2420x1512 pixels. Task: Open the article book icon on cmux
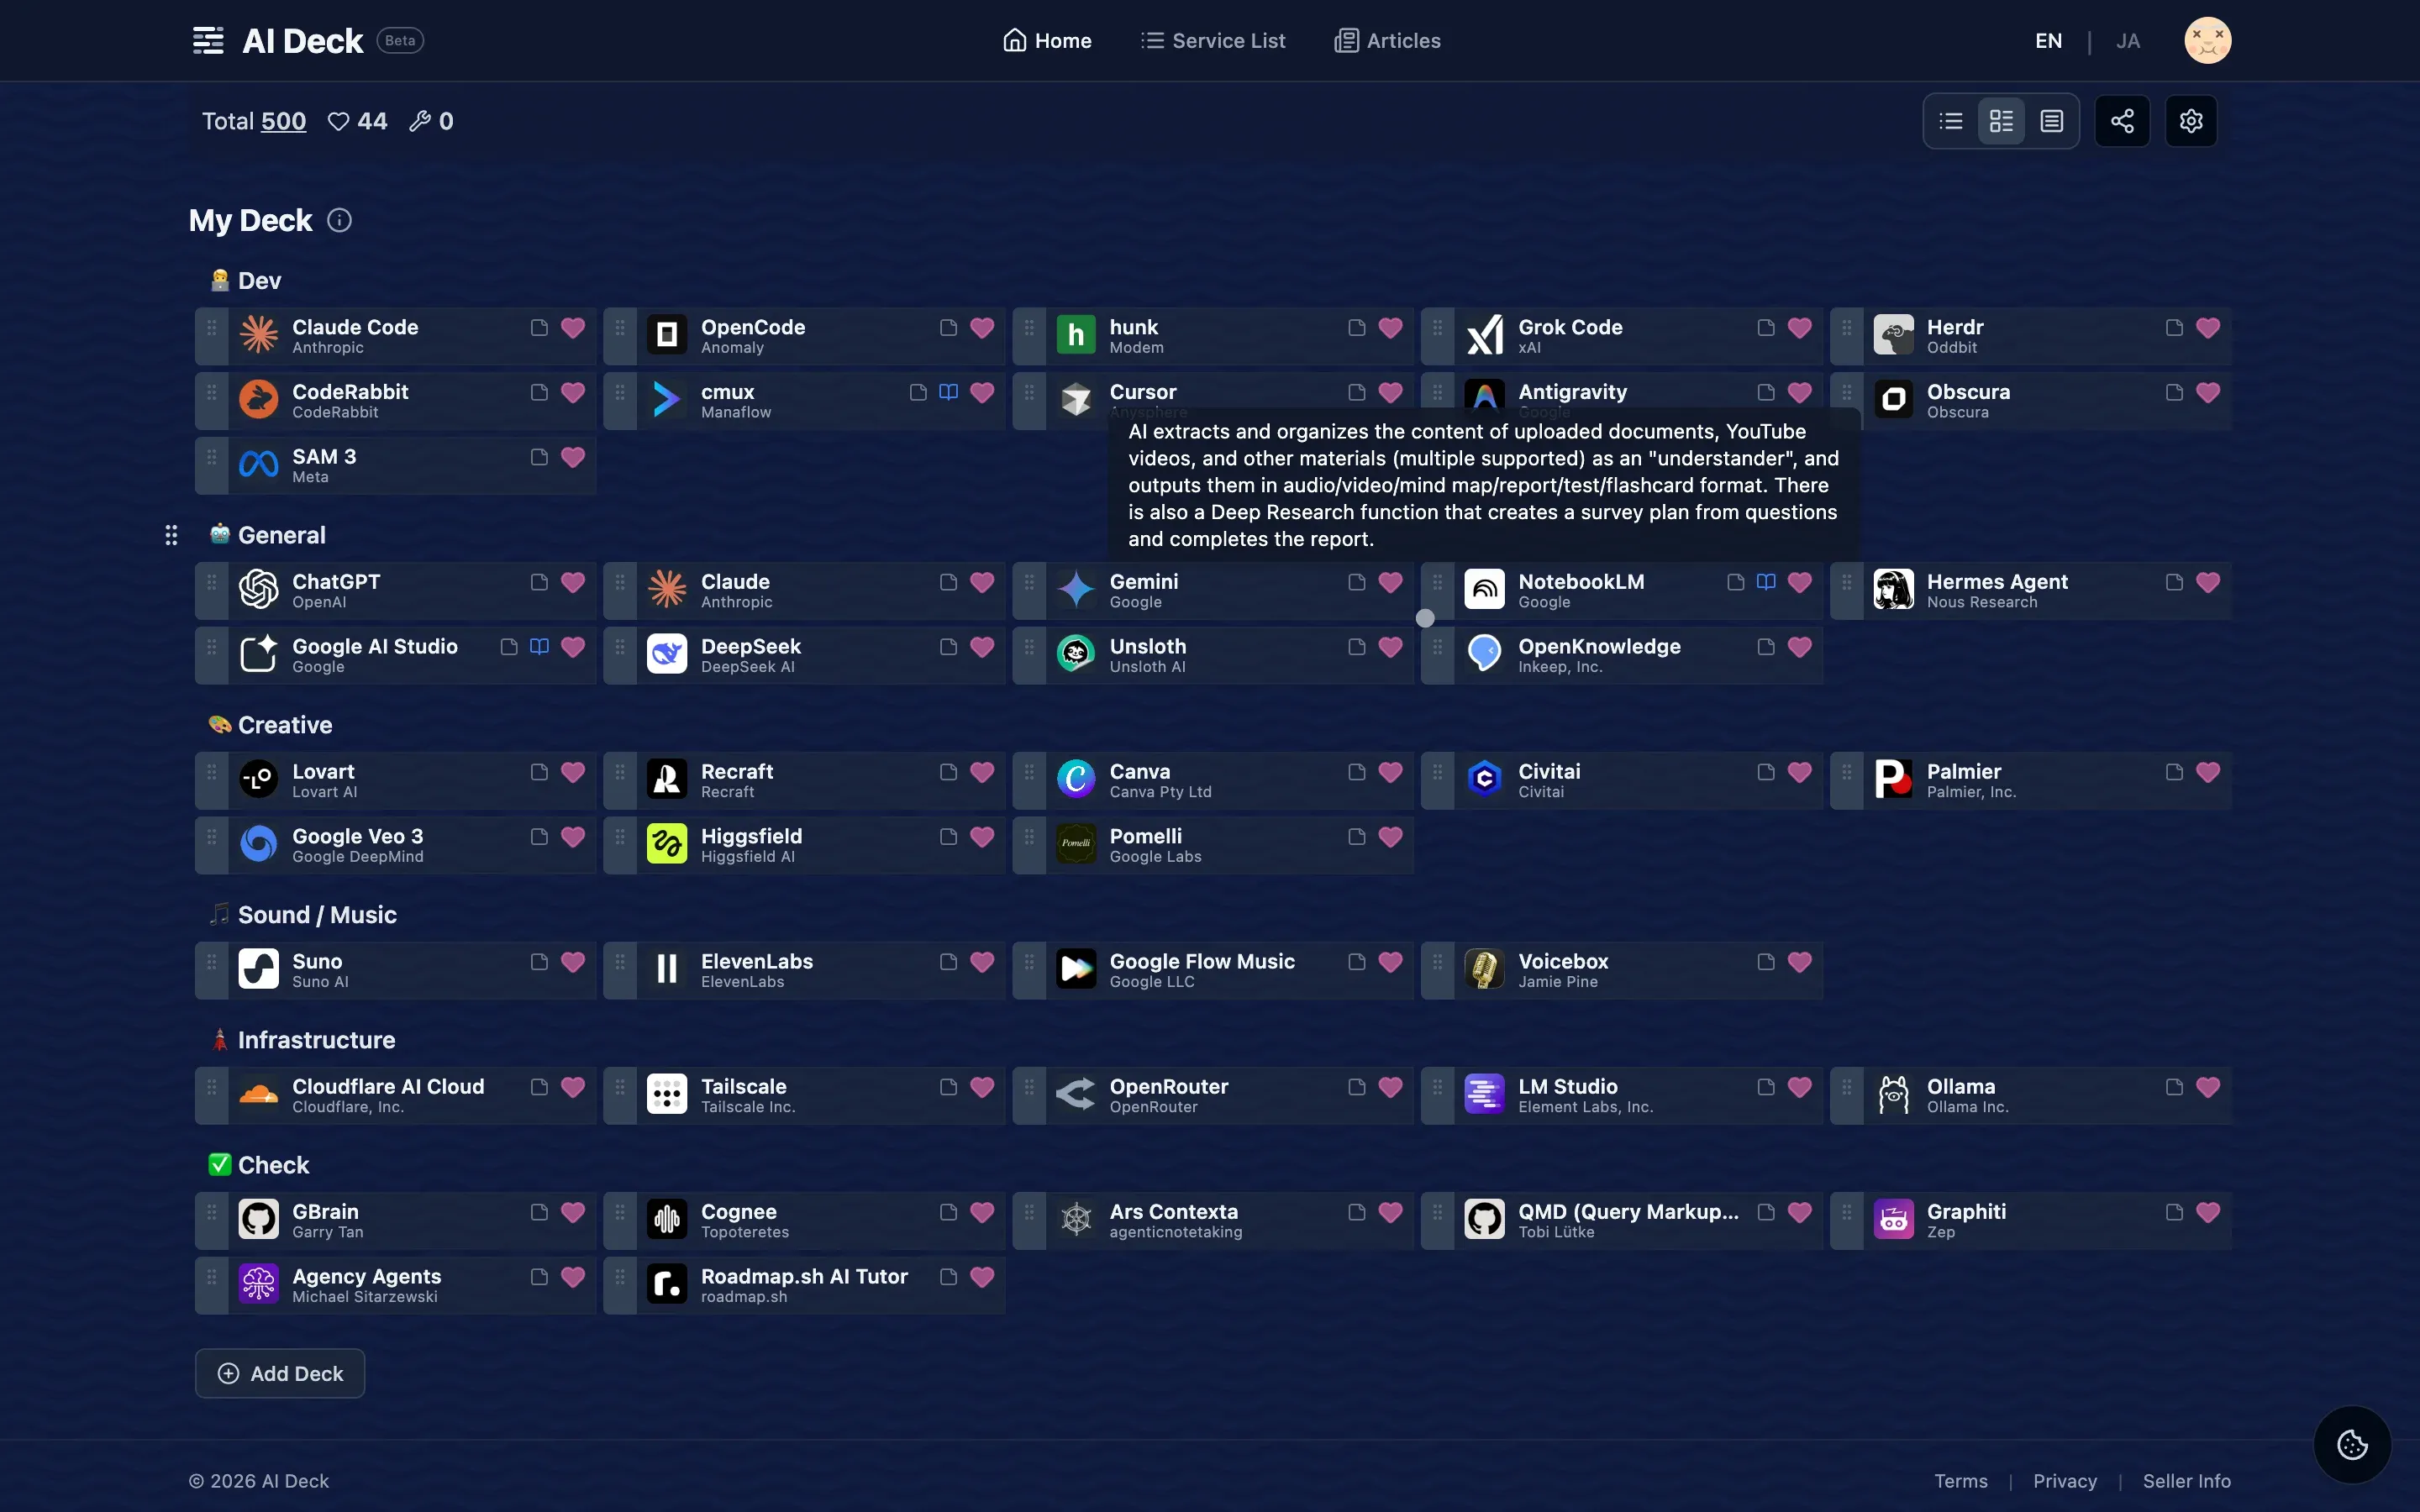948,392
